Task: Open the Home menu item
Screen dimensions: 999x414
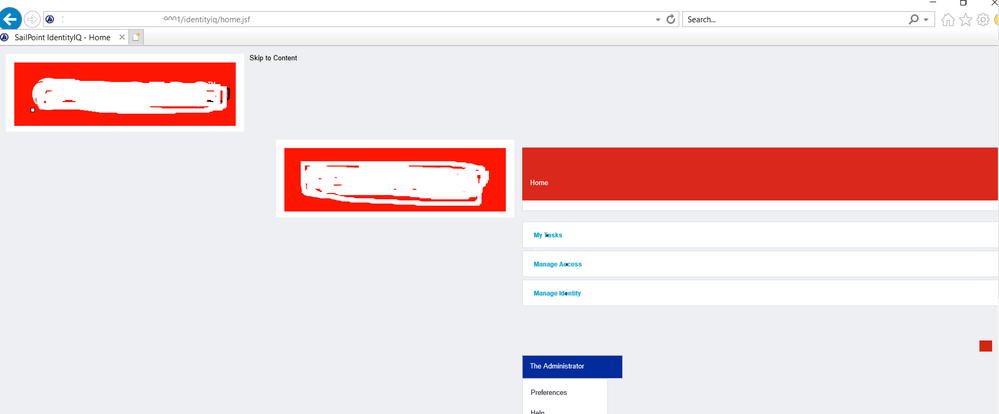Action: (x=539, y=183)
